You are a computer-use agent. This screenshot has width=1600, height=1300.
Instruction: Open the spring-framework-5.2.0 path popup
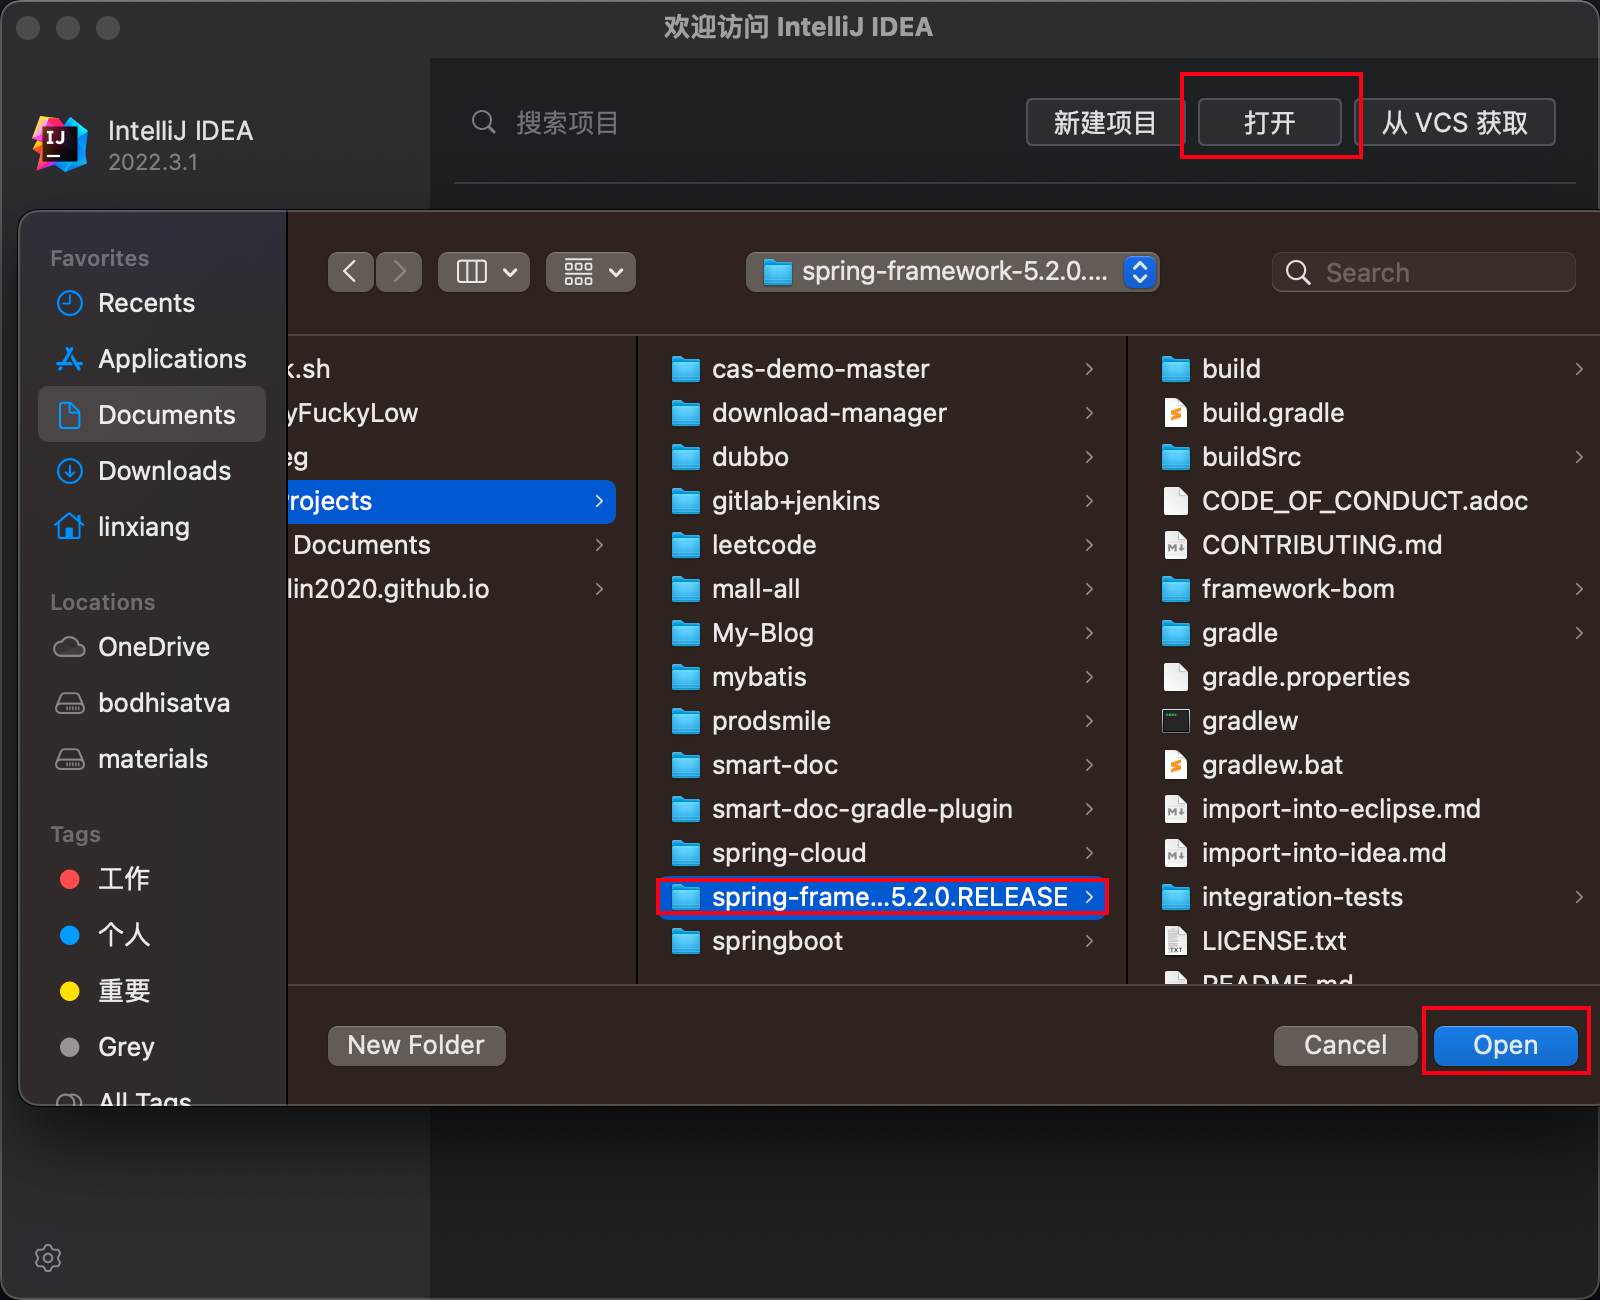952,272
